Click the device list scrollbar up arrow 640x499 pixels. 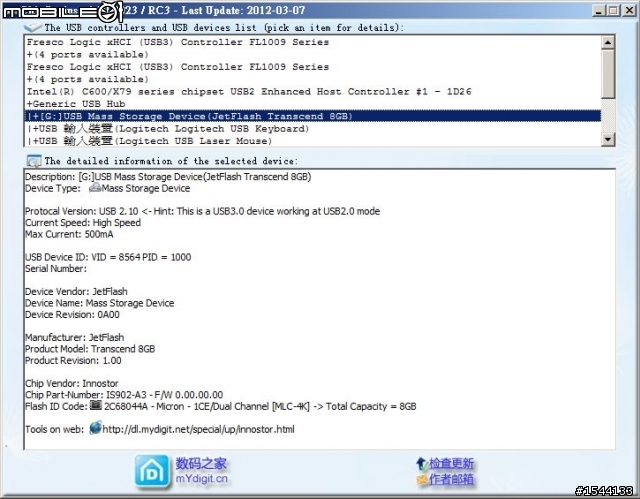tap(608, 42)
